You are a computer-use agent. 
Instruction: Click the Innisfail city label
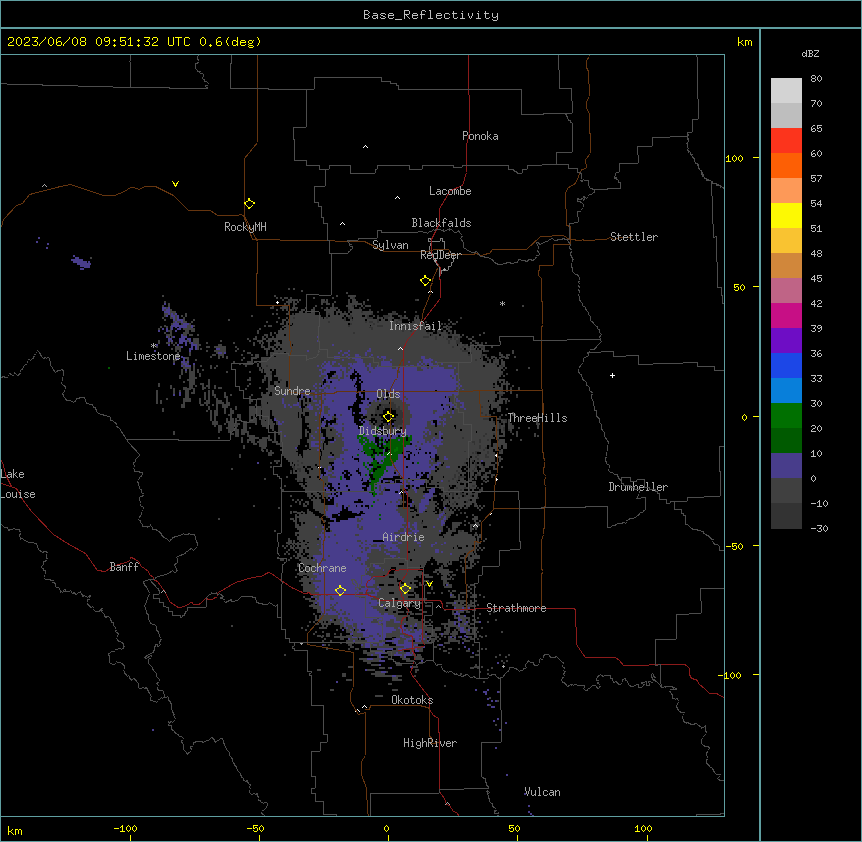point(415,326)
